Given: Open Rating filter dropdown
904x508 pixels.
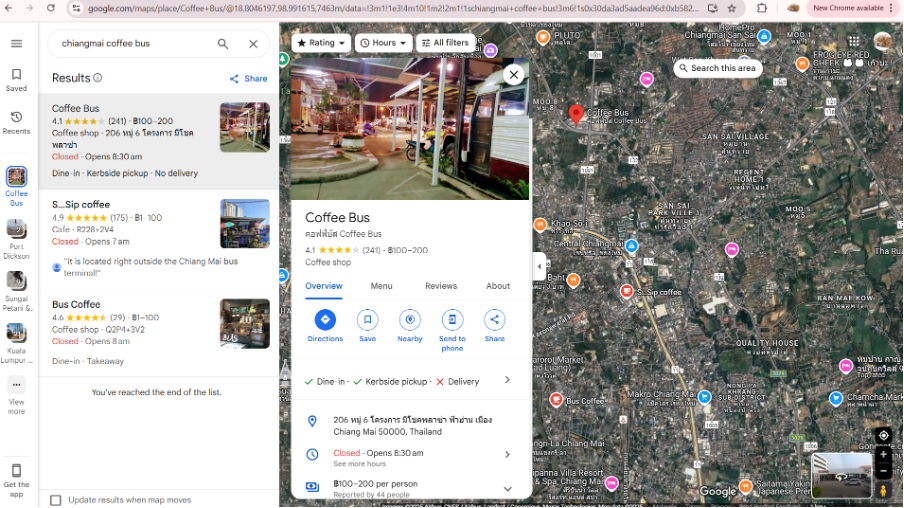Looking at the screenshot, I should pyautogui.click(x=321, y=43).
